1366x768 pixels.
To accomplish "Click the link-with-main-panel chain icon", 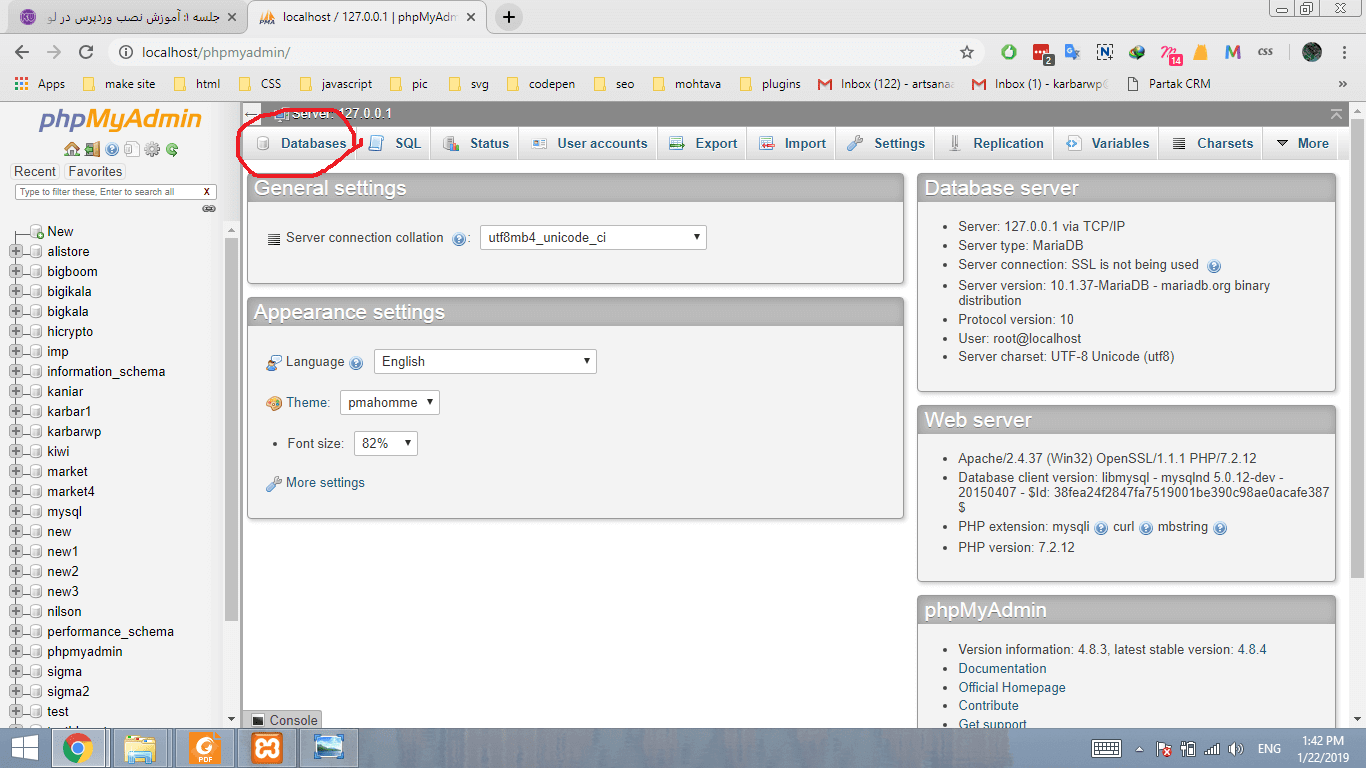I will click(209, 209).
